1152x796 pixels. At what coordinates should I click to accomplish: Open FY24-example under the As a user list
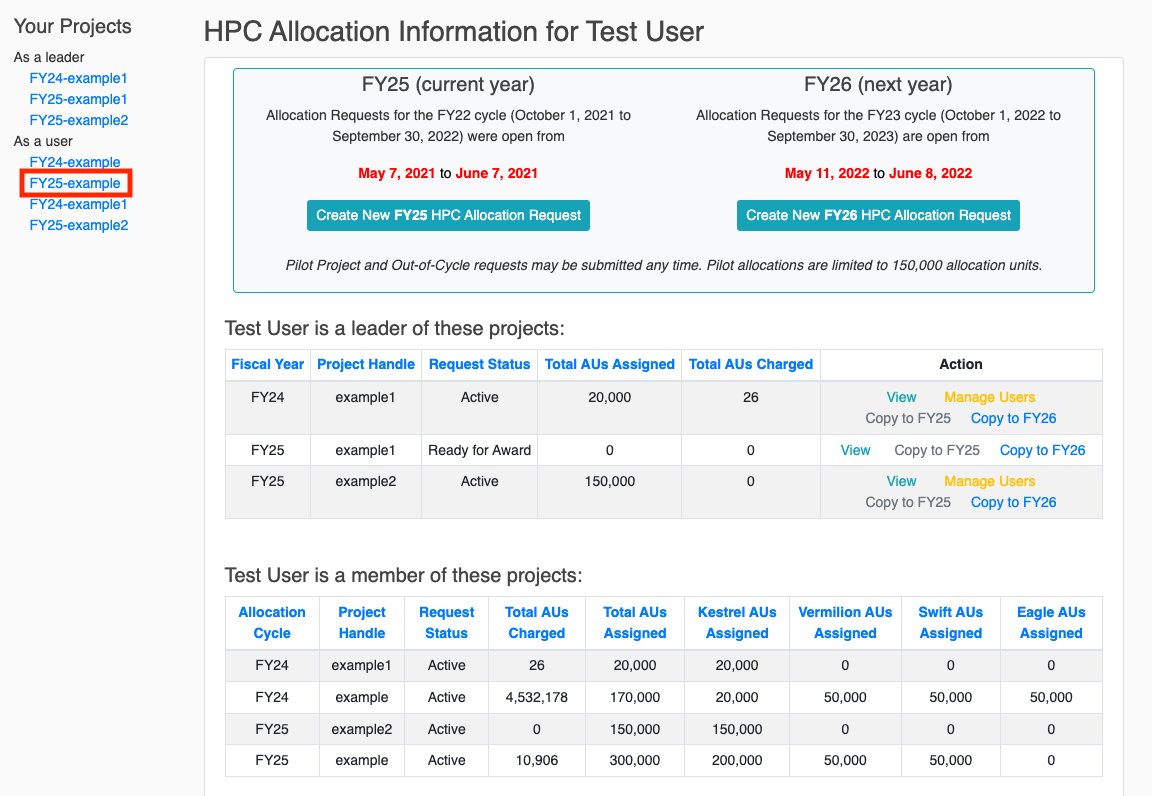pos(75,162)
